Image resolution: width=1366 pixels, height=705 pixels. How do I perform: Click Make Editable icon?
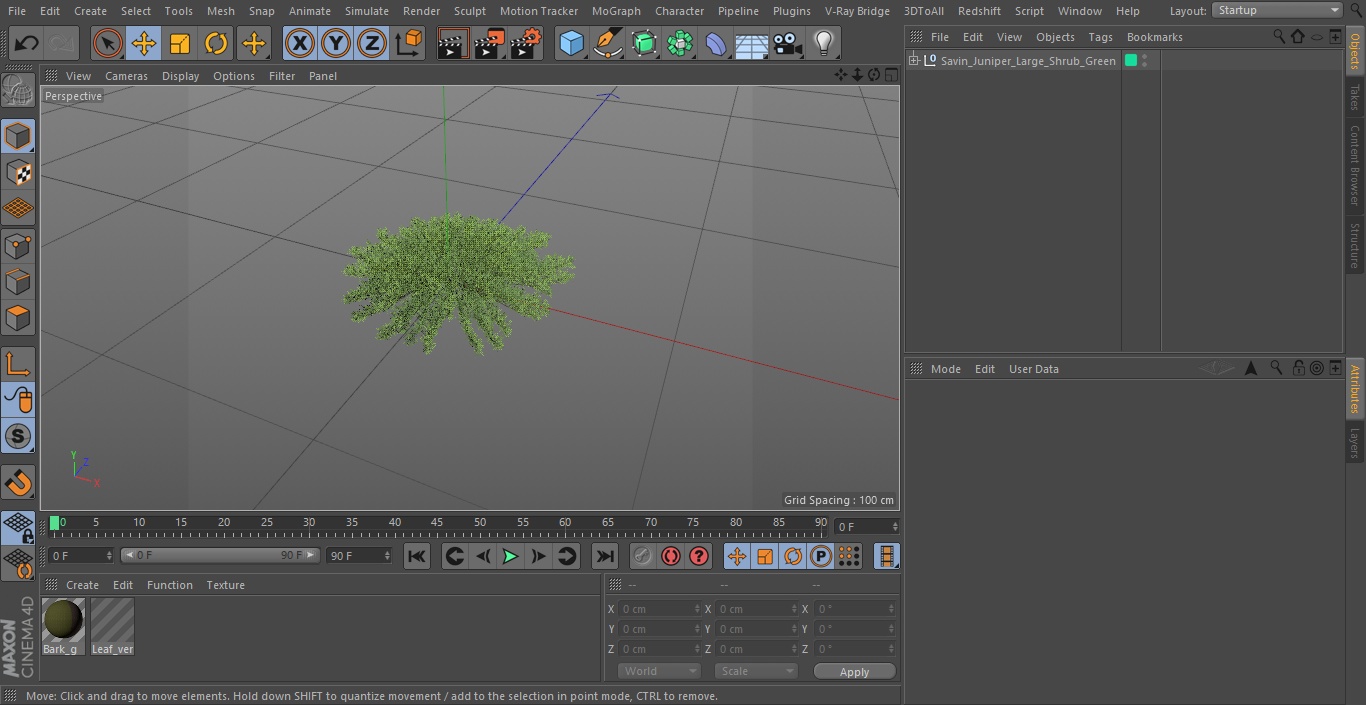[x=18, y=91]
